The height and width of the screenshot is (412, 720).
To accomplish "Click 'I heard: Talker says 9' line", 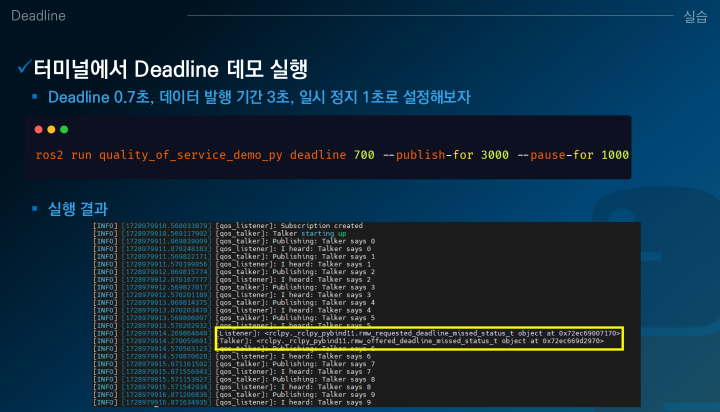I will coord(232,402).
